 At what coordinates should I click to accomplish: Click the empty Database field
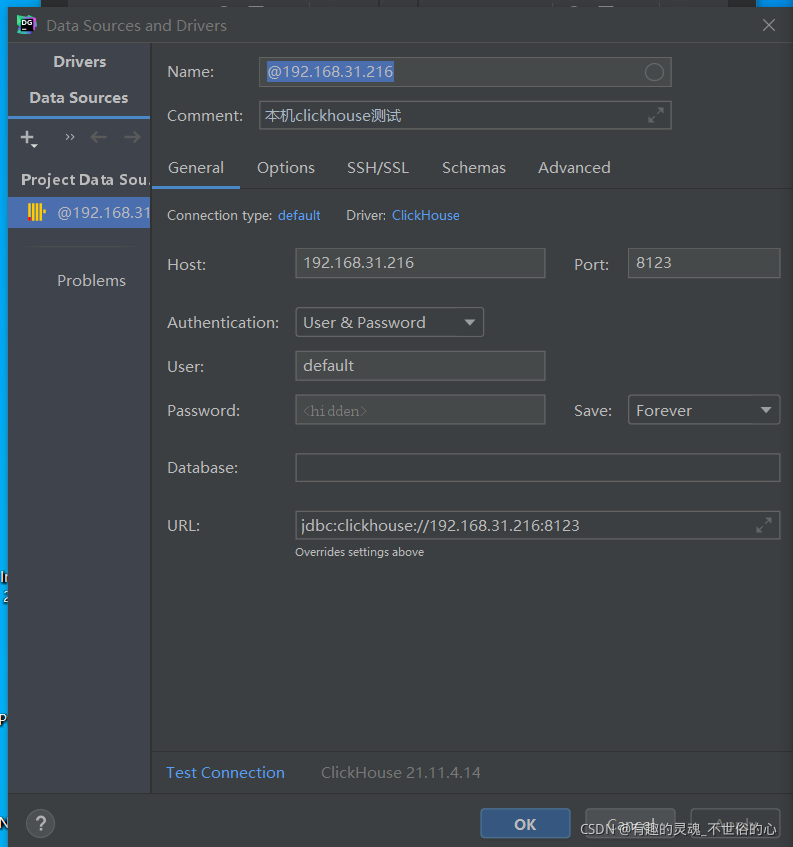[537, 467]
